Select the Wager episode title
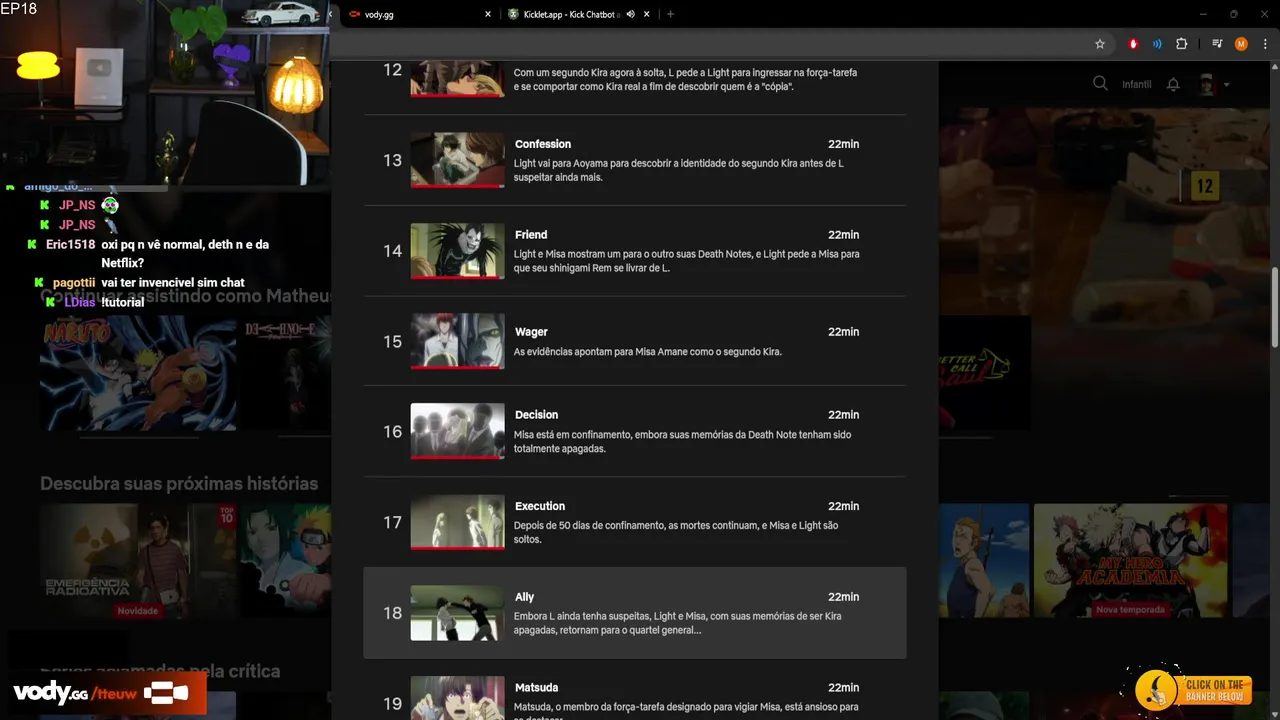Viewport: 1280px width, 720px height. tap(531, 332)
